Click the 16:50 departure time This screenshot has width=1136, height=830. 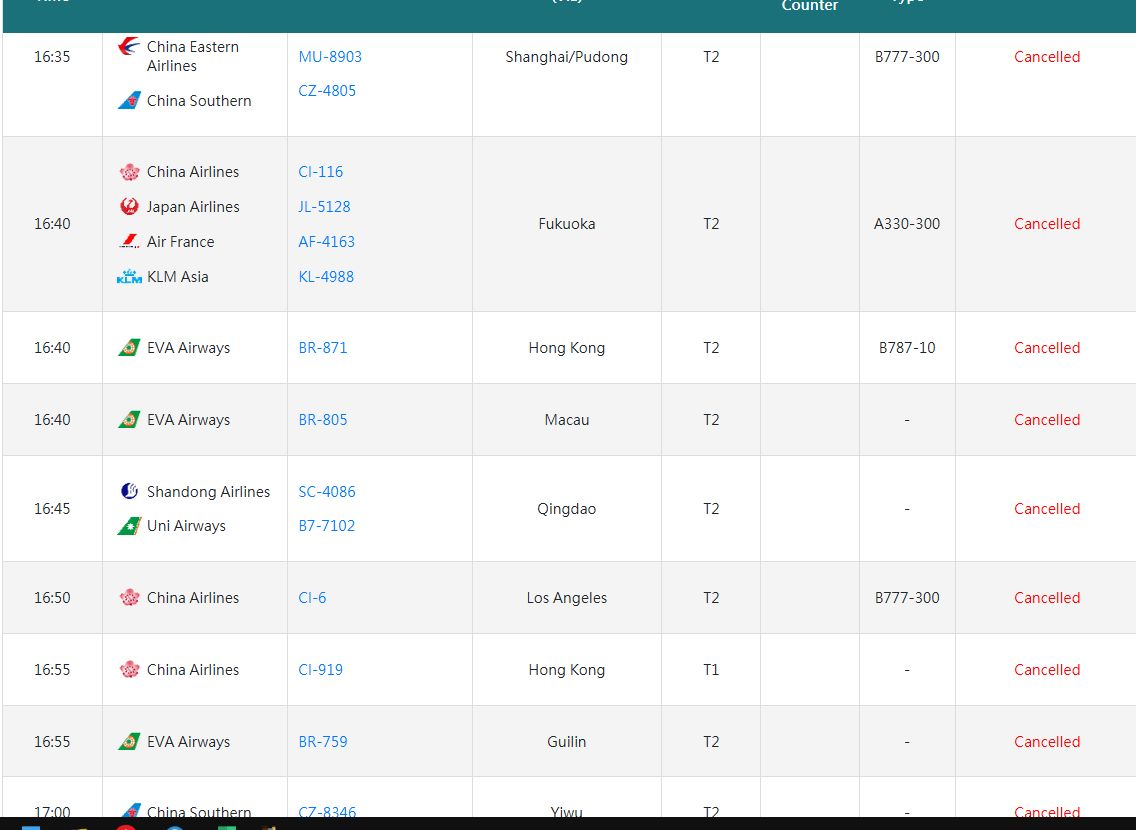click(x=52, y=598)
